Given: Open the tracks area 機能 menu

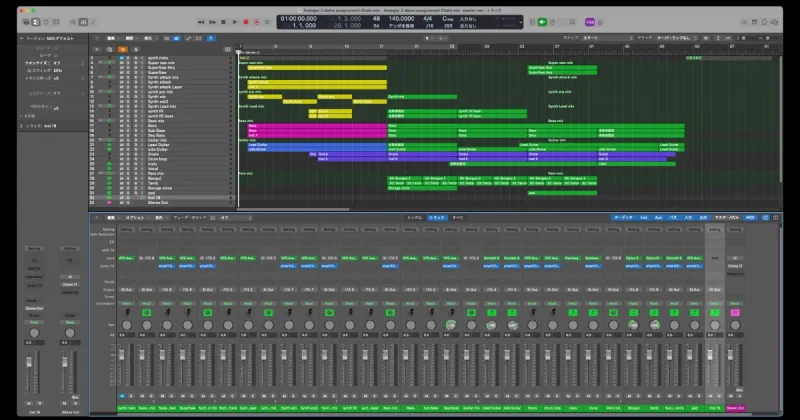Looking at the screenshot, I should click(130, 38).
